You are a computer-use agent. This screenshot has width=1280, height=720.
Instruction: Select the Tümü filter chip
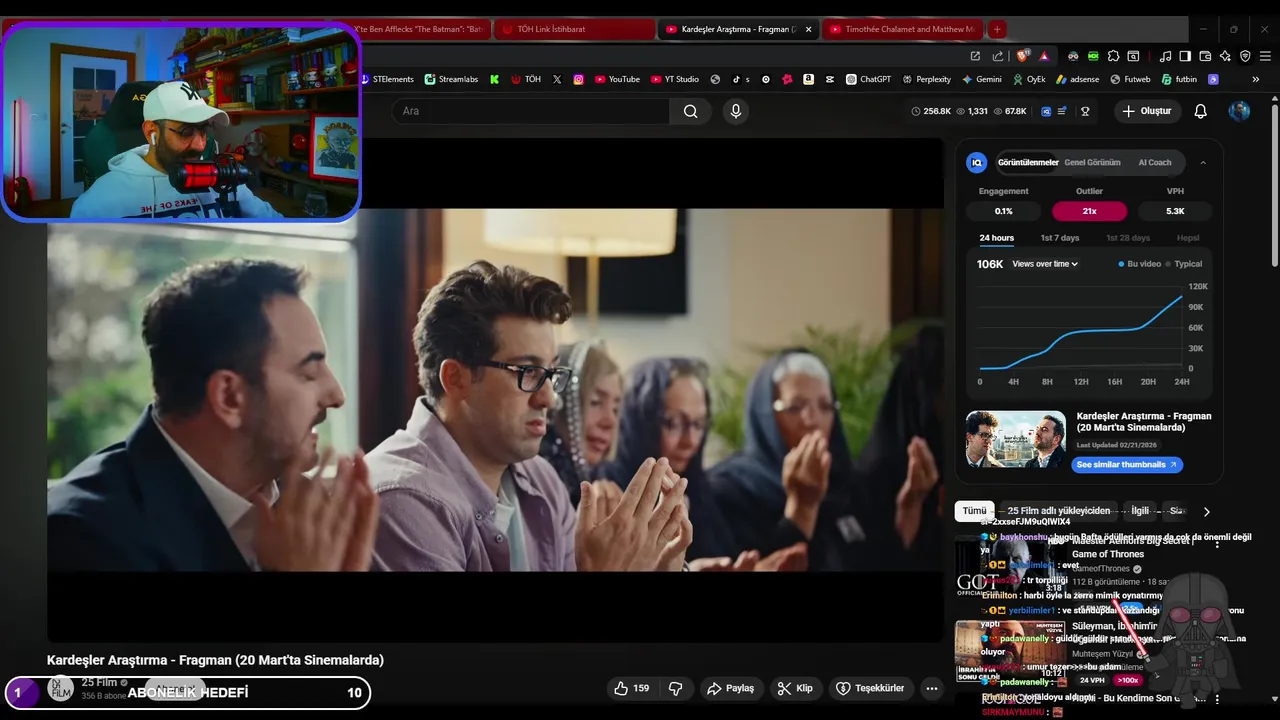974,511
